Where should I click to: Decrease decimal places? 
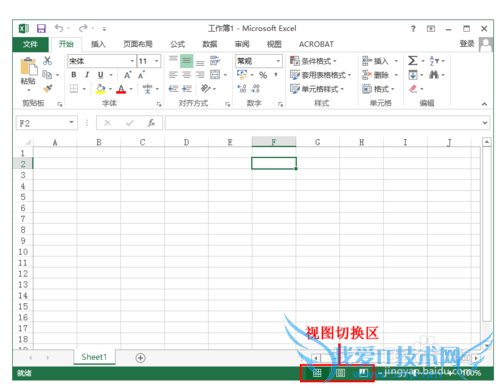tap(255, 89)
